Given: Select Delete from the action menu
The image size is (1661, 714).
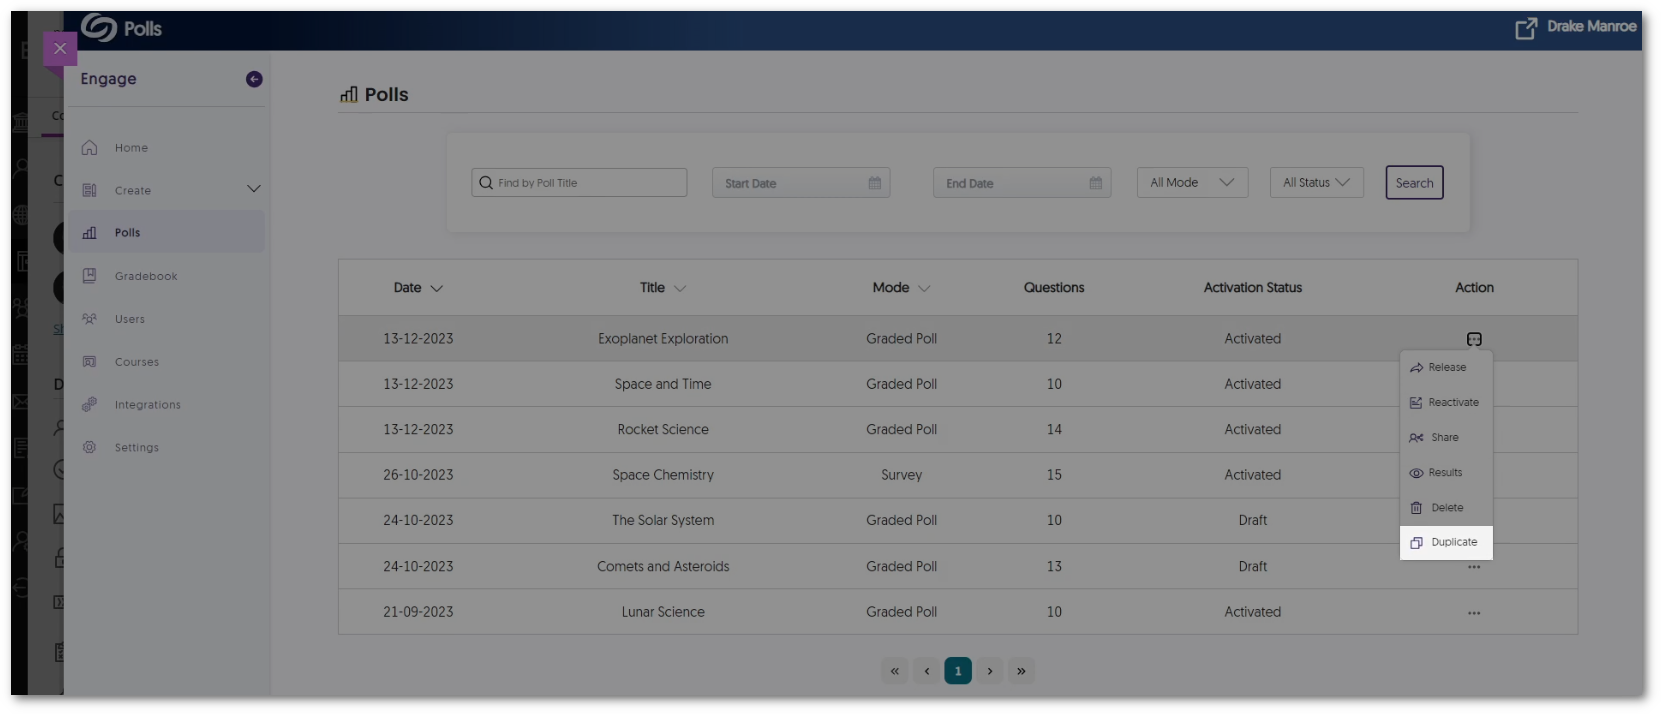Looking at the screenshot, I should coord(1446,508).
